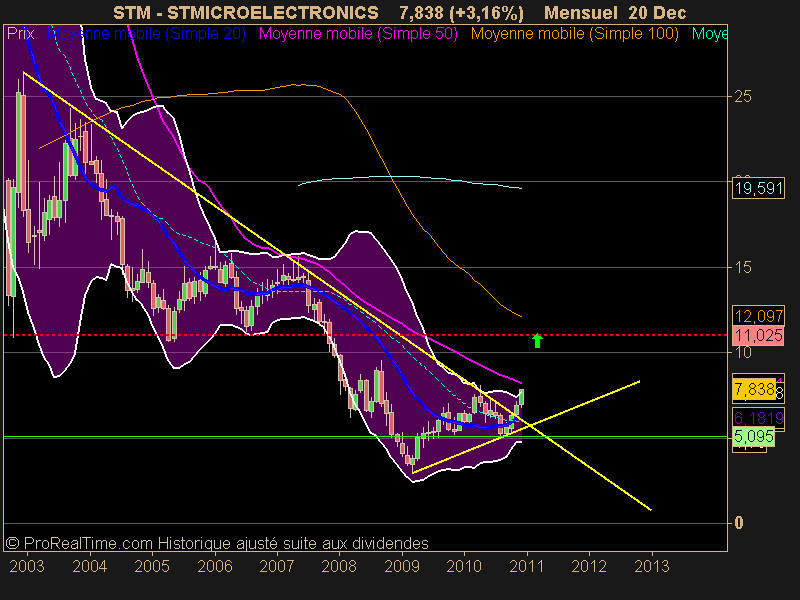
Task: Click the 19,591 price label
Action: (x=759, y=188)
